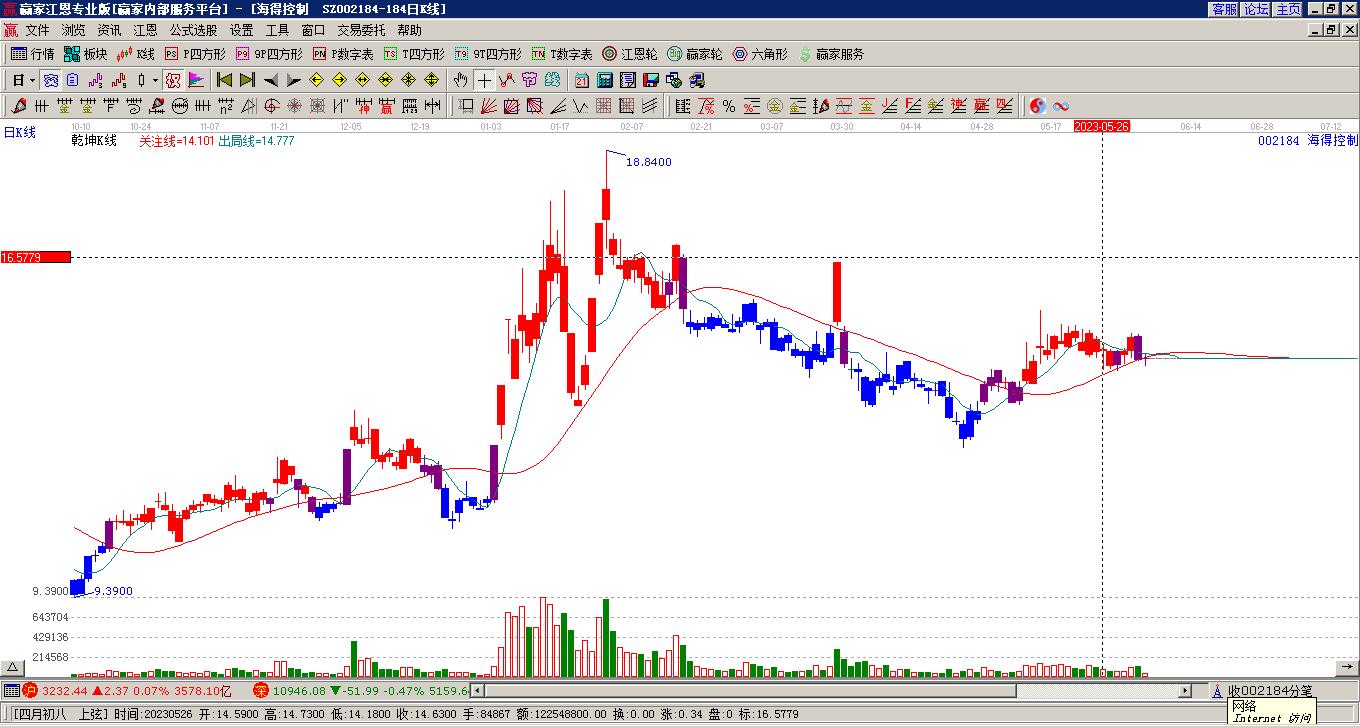Click the blue infinity loop icon
This screenshot has width=1360, height=728.
[x=1061, y=106]
